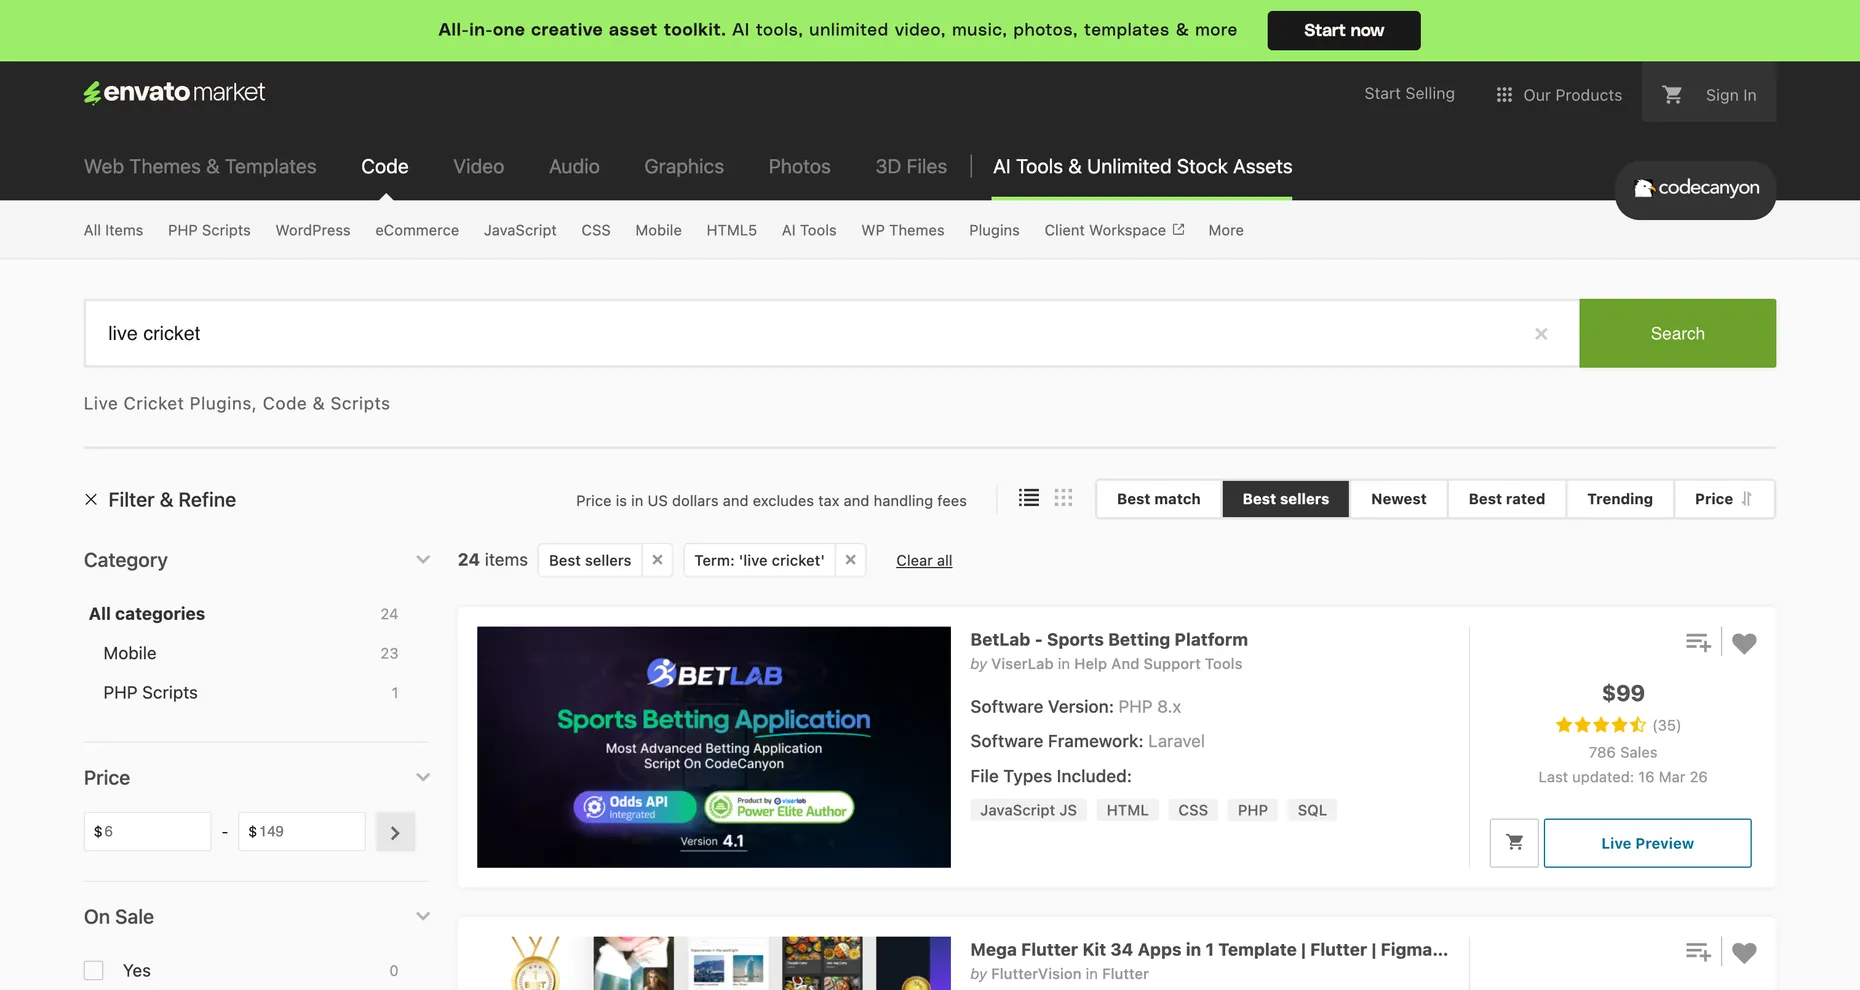This screenshot has height=990, width=1860.
Task: Open Client Workspace external link
Action: (1114, 230)
